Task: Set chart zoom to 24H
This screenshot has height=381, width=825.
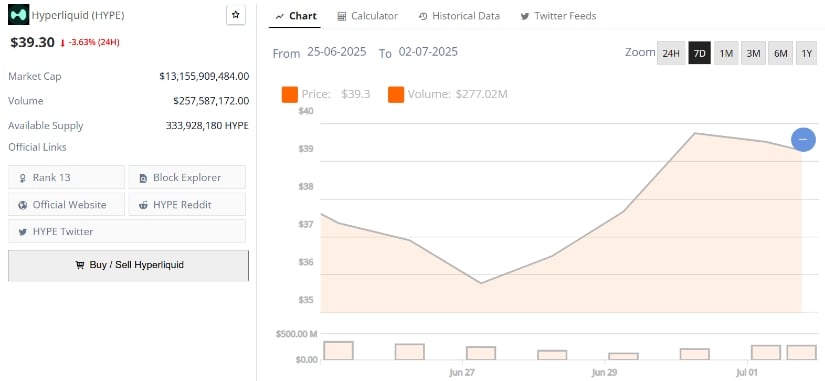Action: 671,53
